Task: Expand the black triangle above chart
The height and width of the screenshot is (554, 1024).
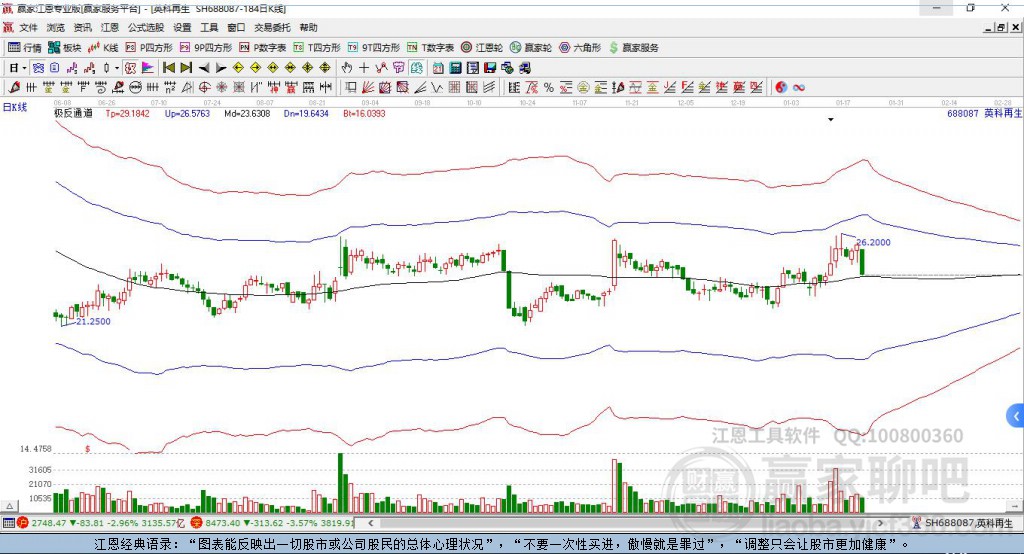Action: click(830, 120)
